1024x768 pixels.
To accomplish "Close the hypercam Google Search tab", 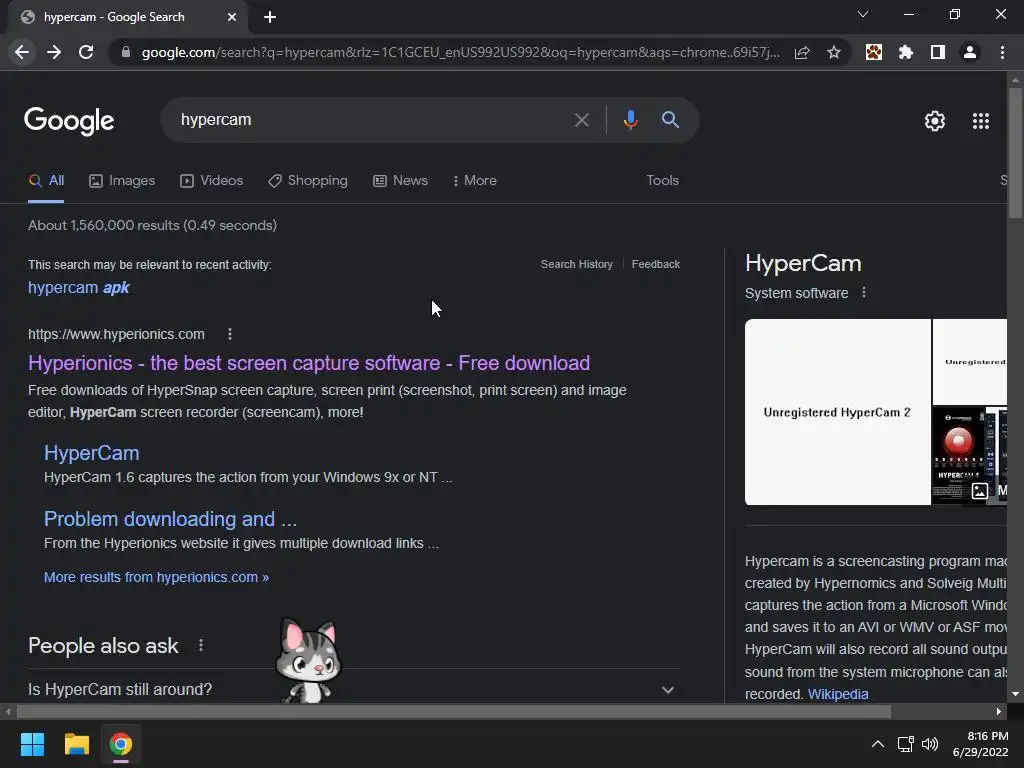I will (x=232, y=17).
